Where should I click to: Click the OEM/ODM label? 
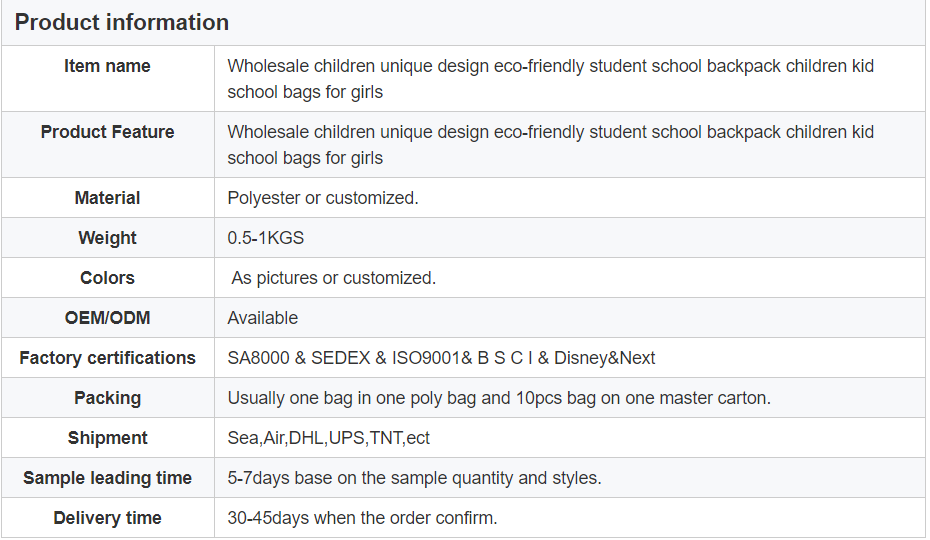point(107,317)
